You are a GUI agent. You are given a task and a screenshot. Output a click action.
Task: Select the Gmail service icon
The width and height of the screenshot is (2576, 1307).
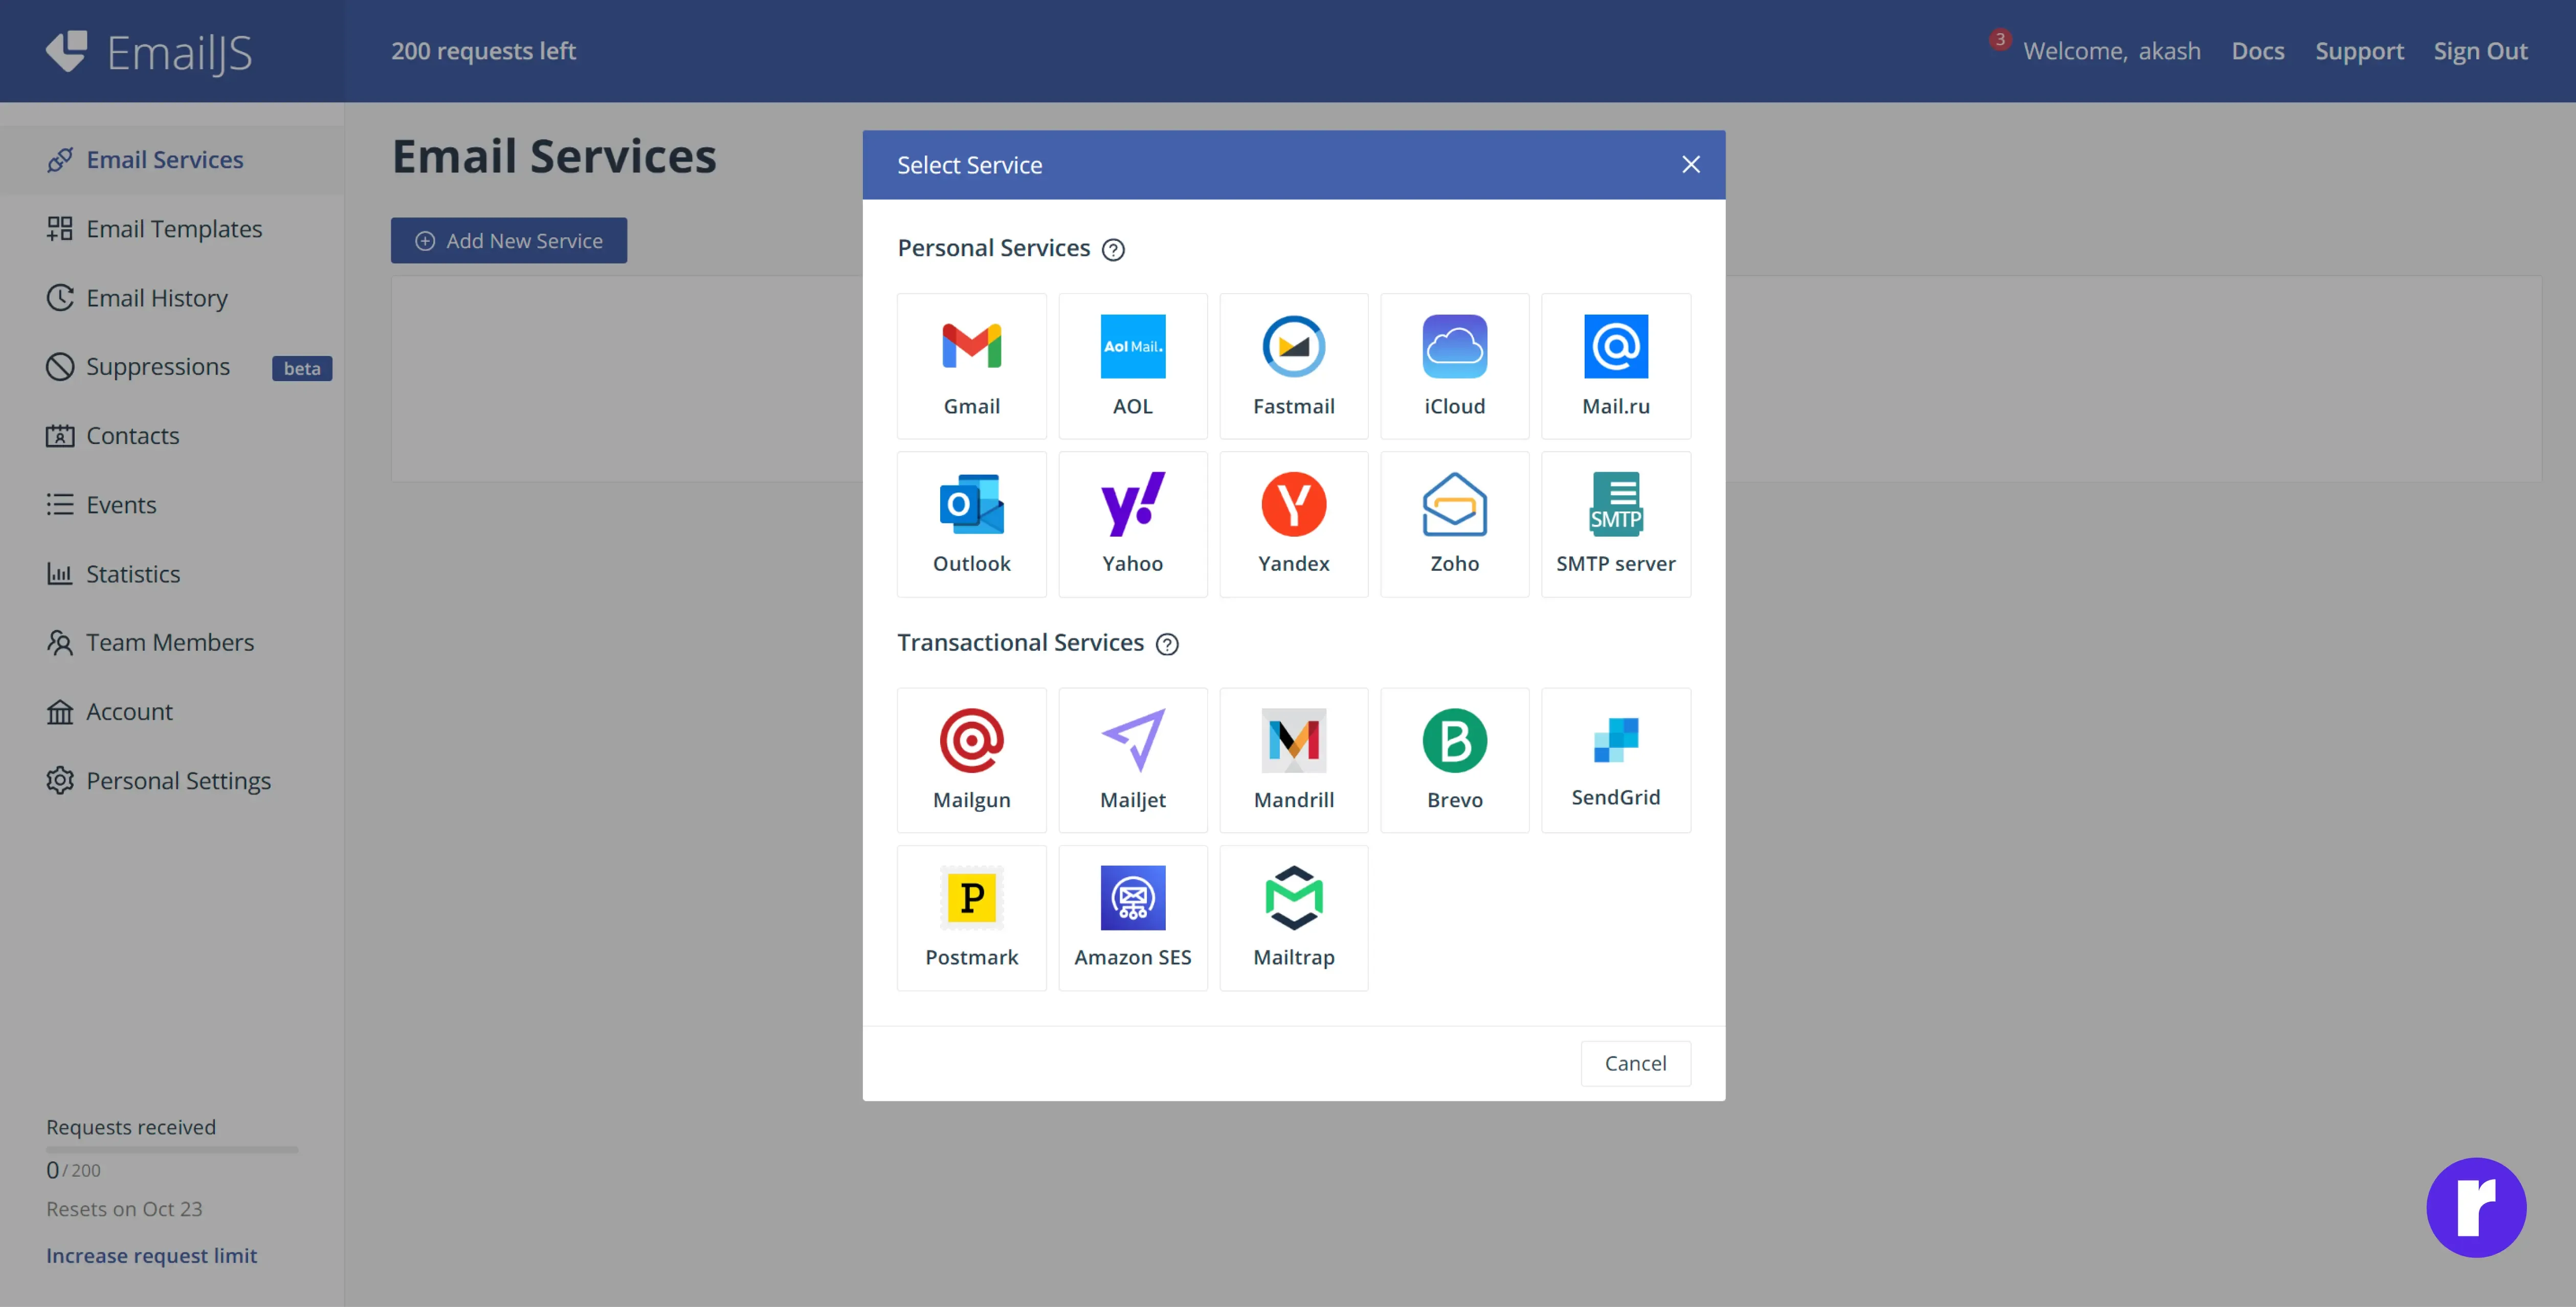point(971,366)
